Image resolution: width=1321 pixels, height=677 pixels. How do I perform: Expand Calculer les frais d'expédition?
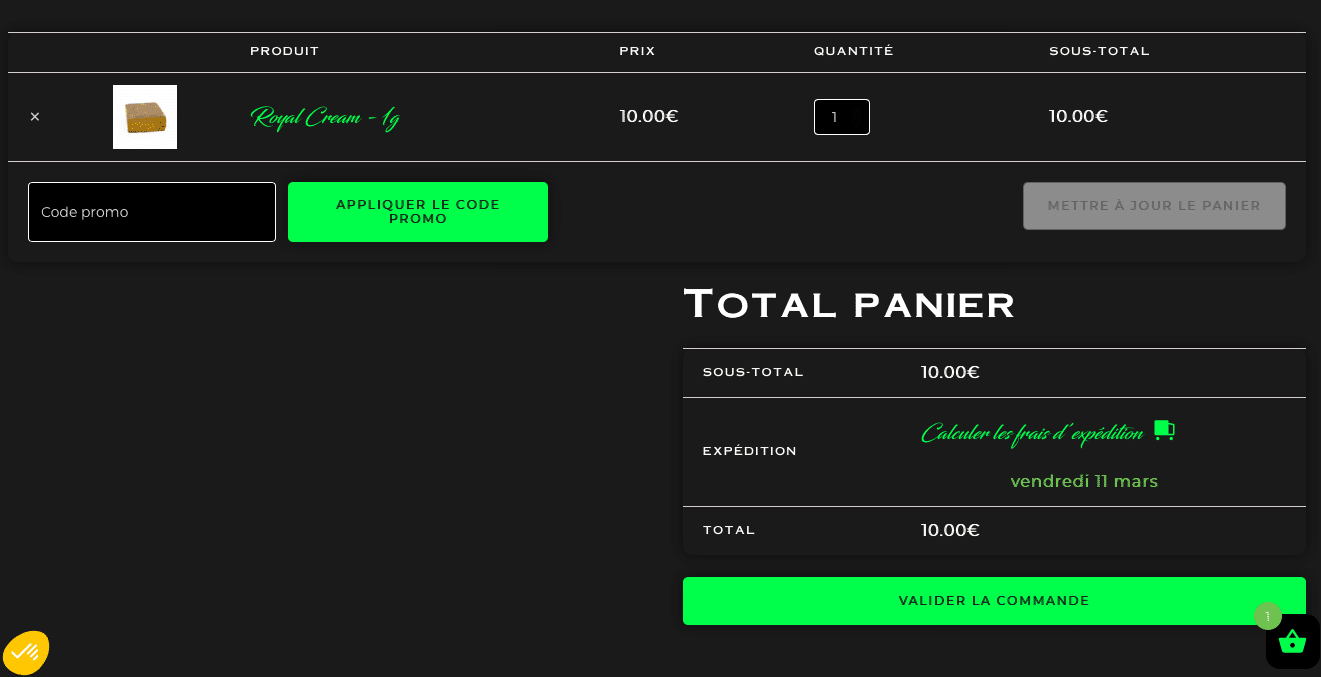pyautogui.click(x=1032, y=433)
